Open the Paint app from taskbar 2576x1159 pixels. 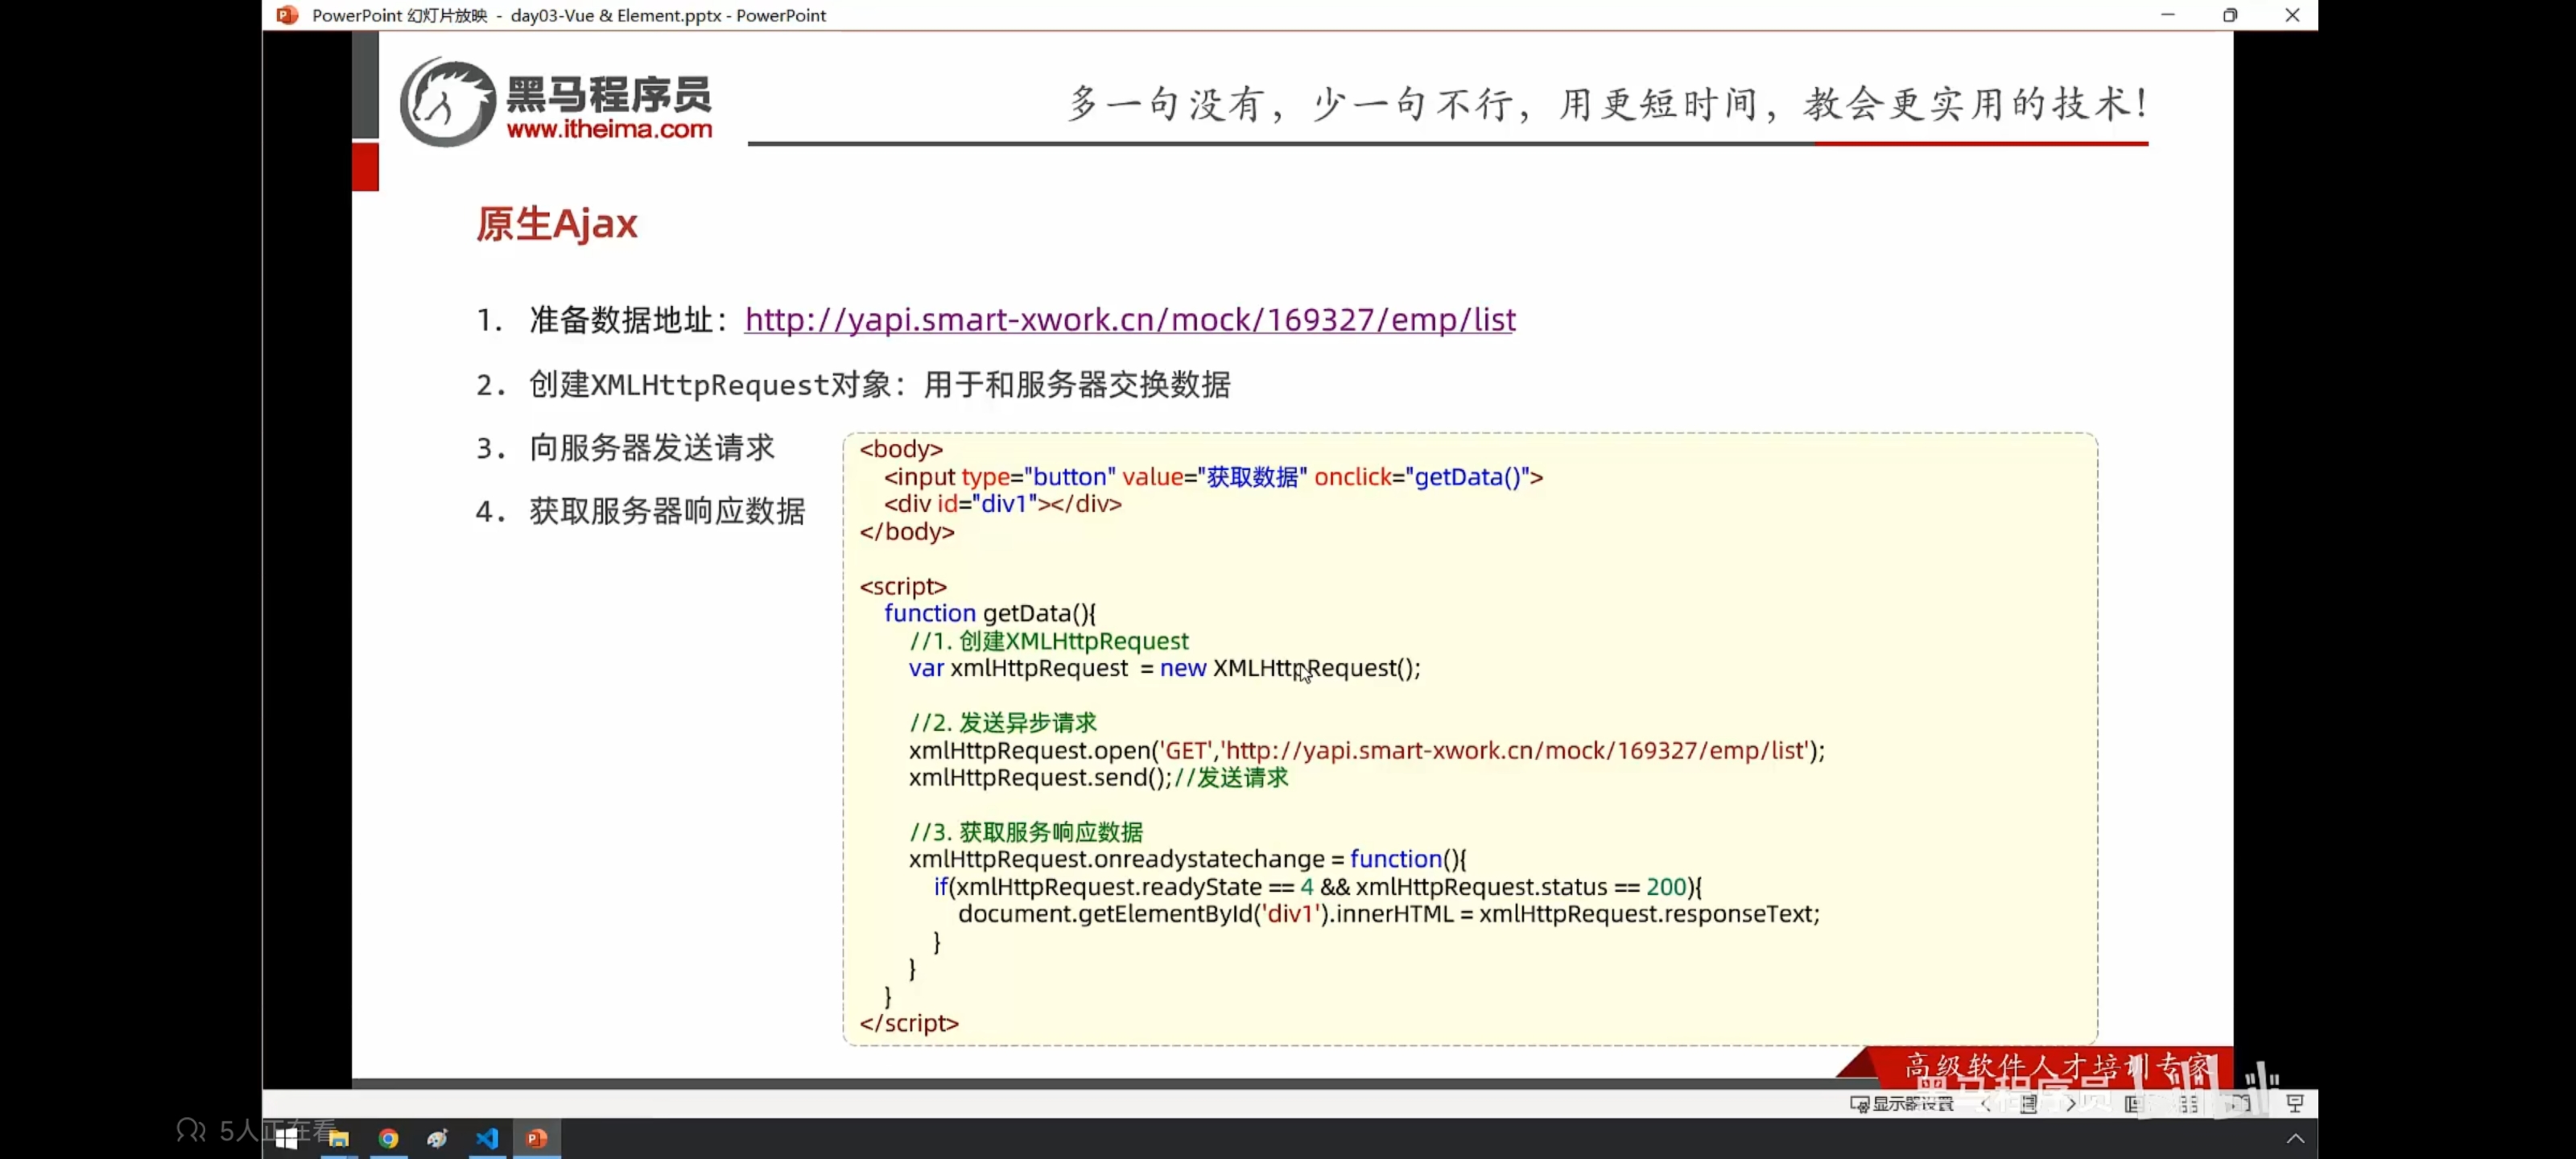tap(437, 1138)
